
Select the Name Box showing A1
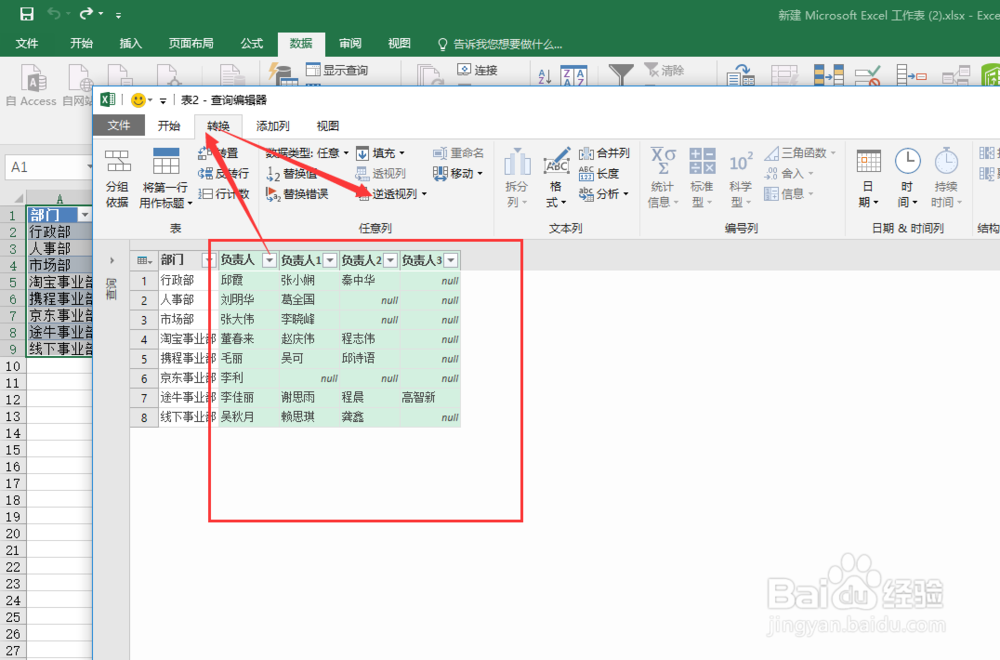[48, 167]
